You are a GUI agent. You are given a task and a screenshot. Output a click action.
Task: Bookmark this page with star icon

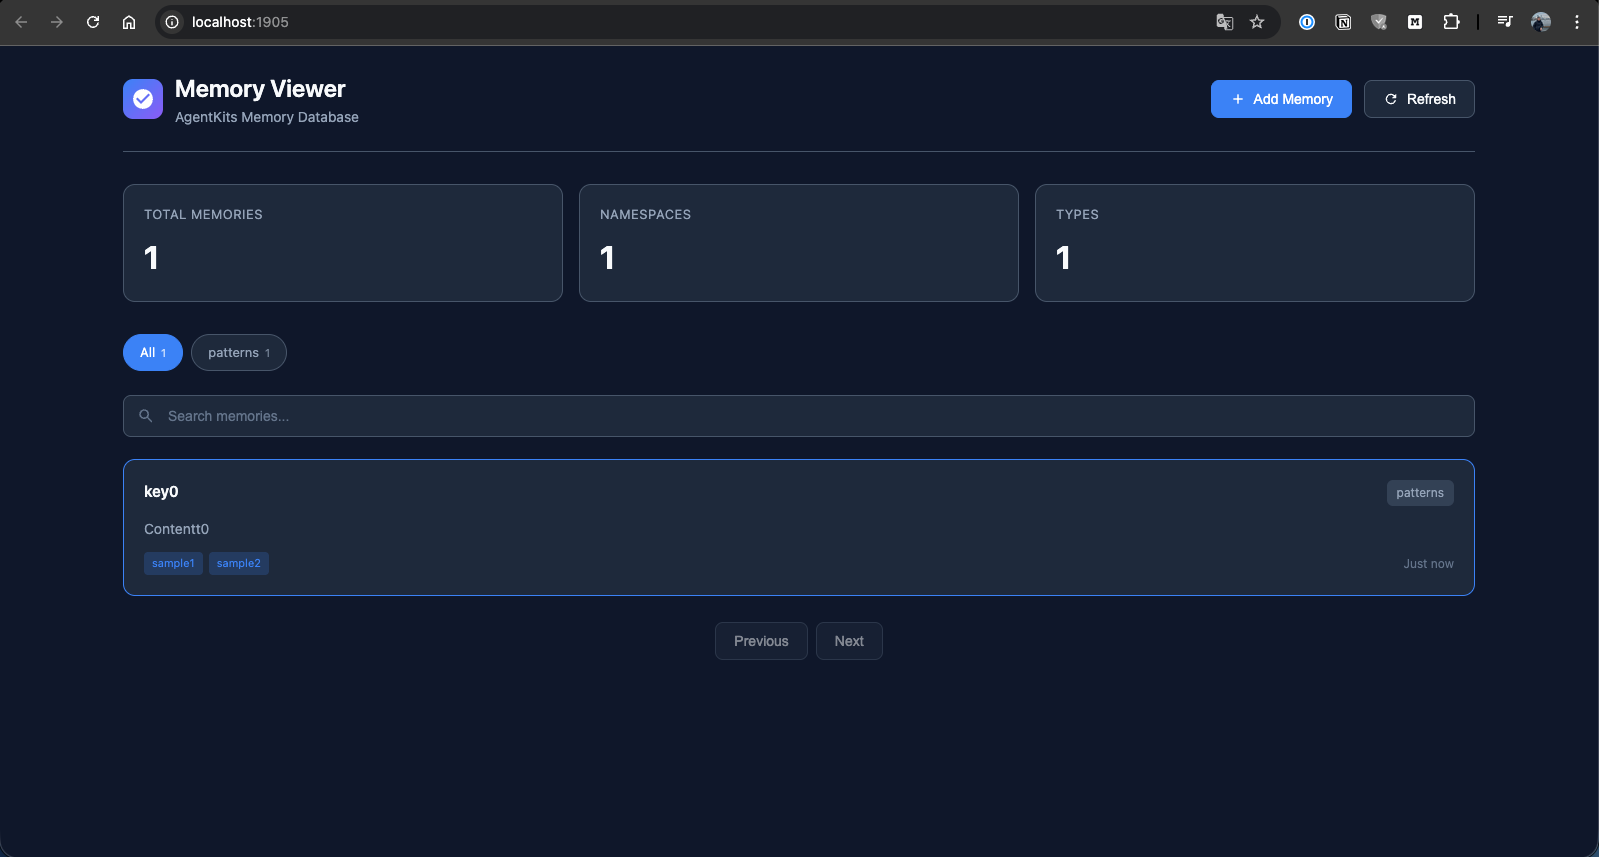(x=1257, y=22)
